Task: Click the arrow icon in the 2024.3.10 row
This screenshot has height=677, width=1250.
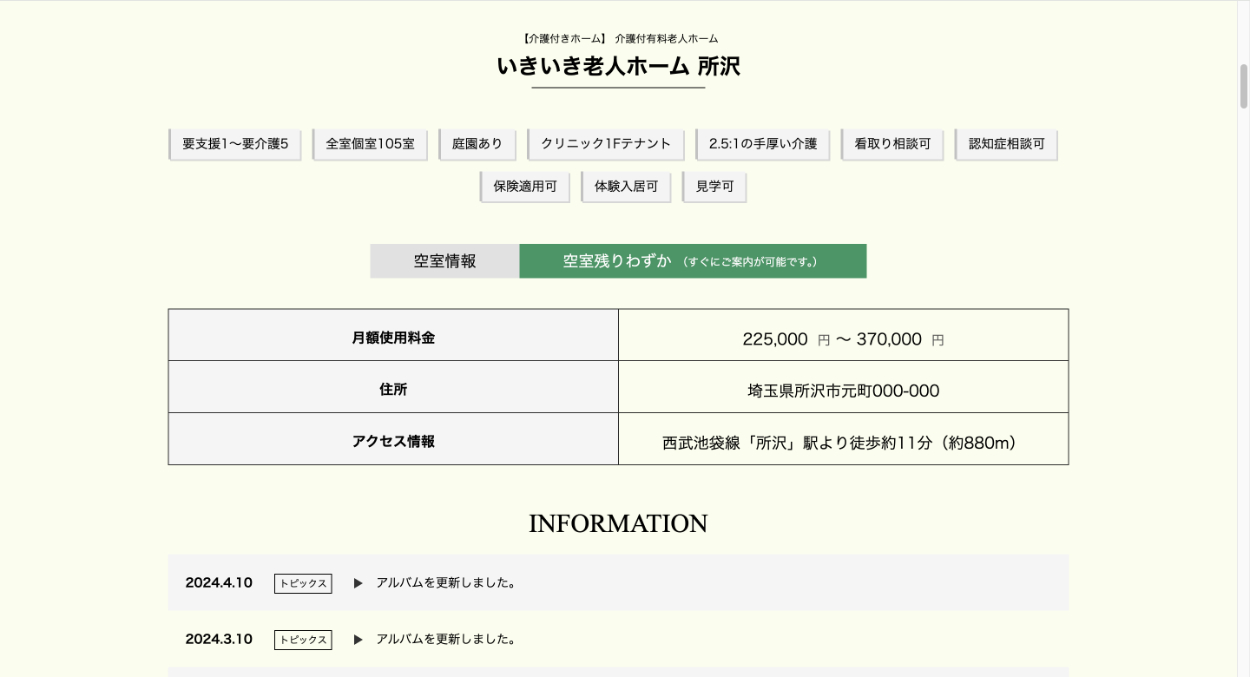Action: pyautogui.click(x=358, y=639)
